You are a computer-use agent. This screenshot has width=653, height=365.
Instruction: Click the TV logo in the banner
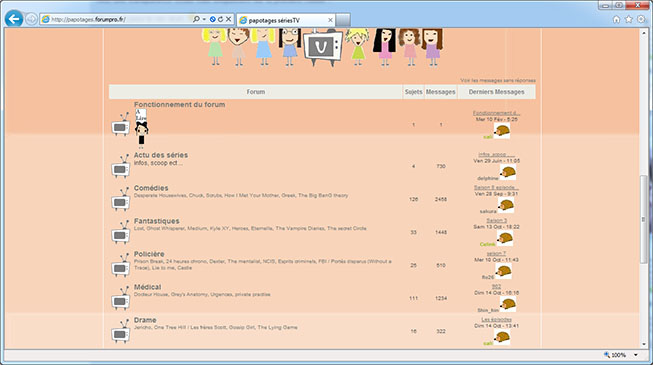pos(323,47)
